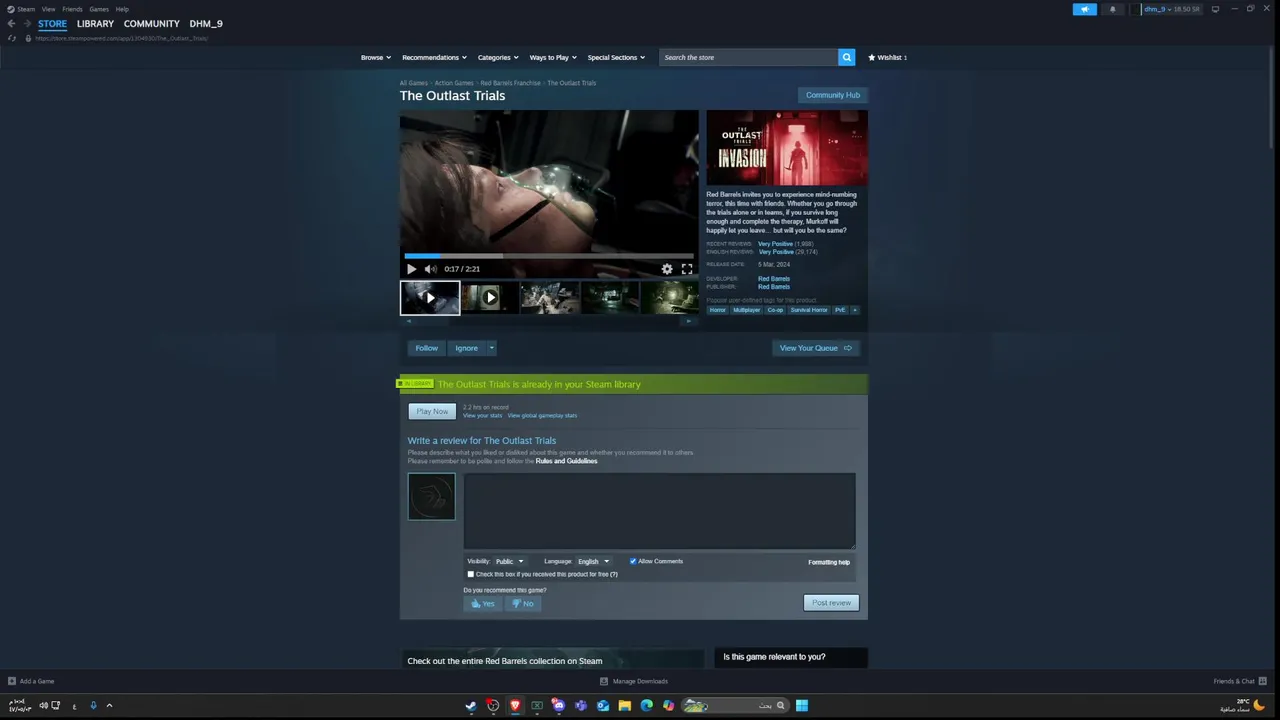Mute the trailer volume icon

430,269
